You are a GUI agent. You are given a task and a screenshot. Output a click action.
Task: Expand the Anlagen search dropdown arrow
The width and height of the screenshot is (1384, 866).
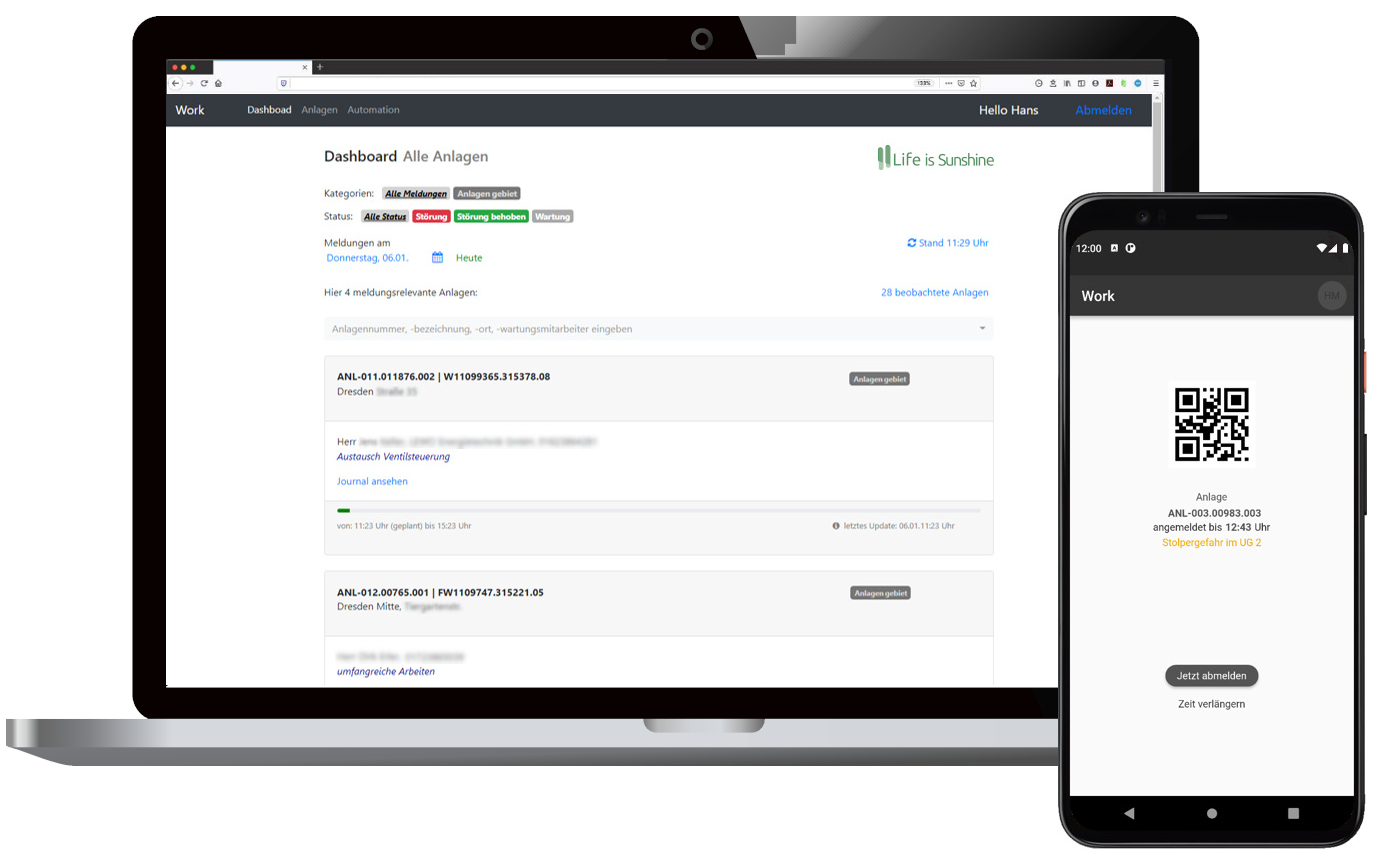[982, 329]
